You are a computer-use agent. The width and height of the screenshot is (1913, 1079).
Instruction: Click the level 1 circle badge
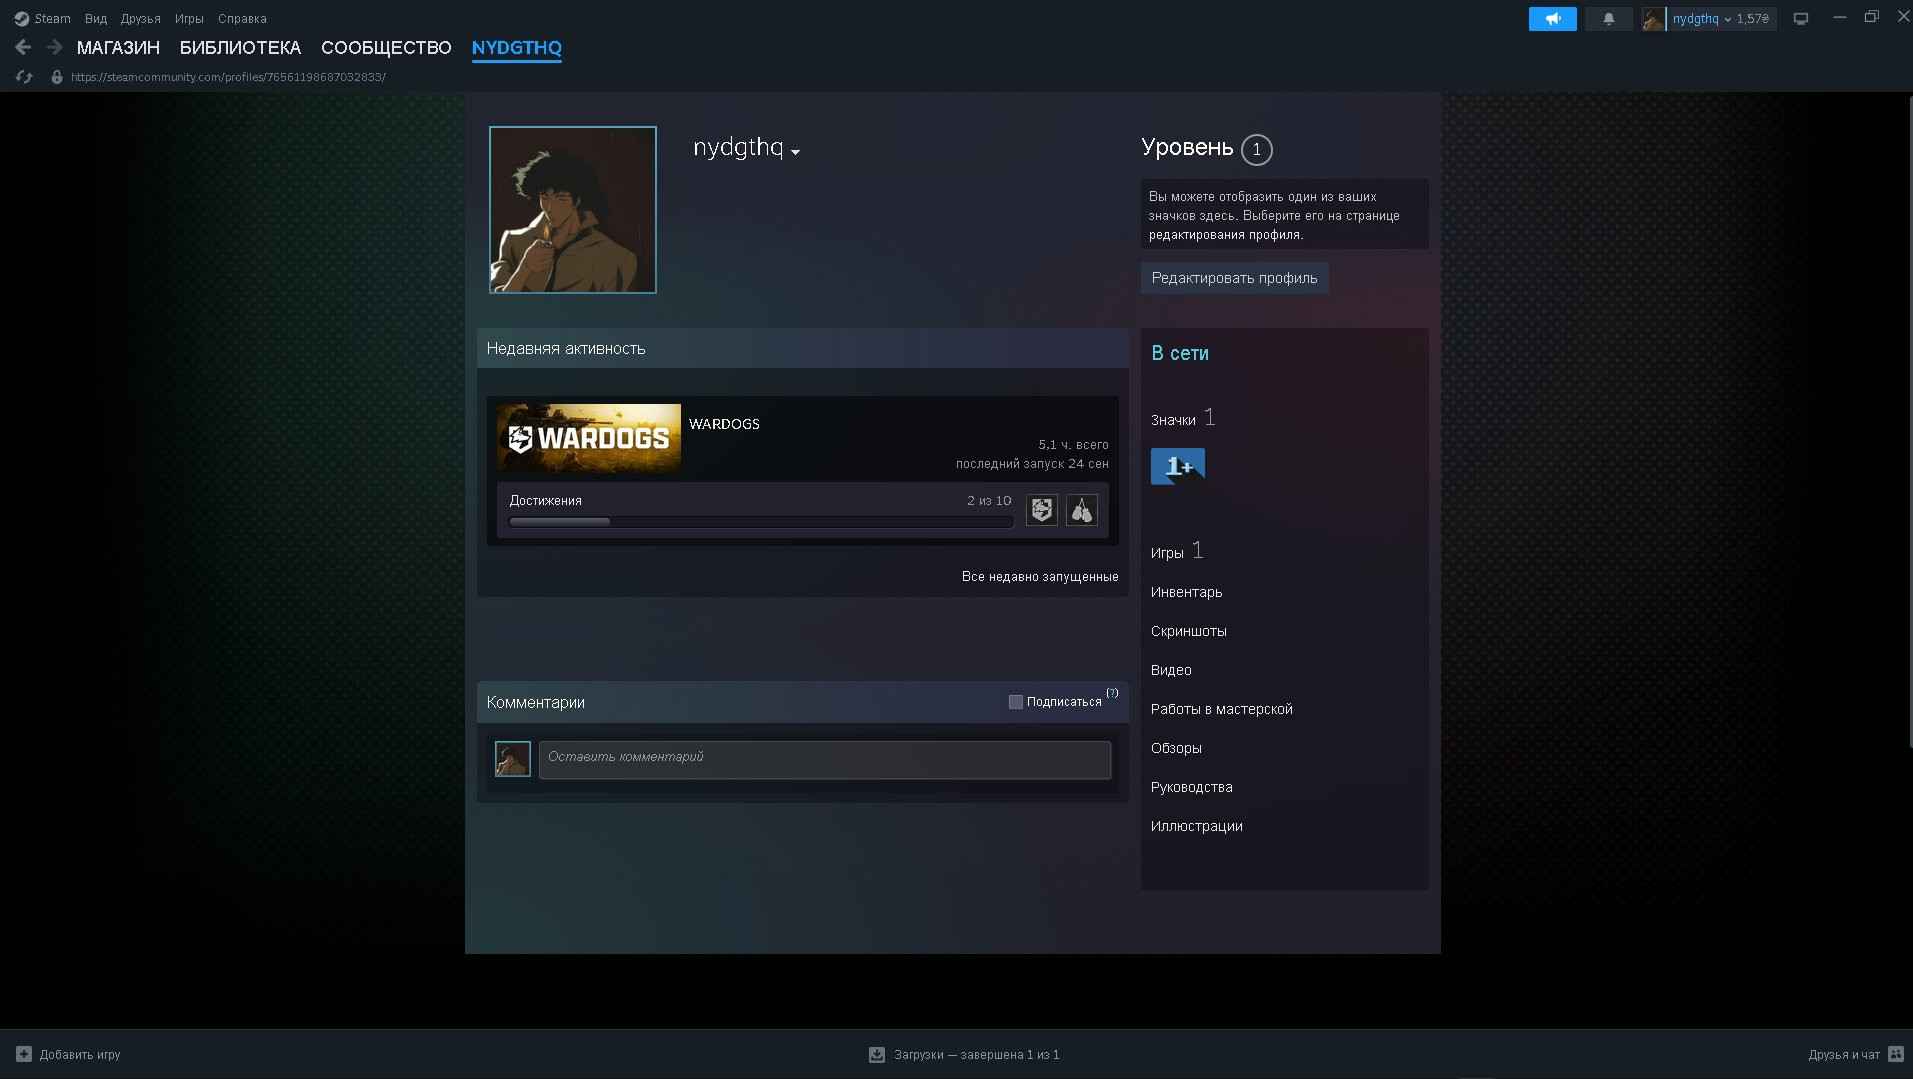point(1257,150)
